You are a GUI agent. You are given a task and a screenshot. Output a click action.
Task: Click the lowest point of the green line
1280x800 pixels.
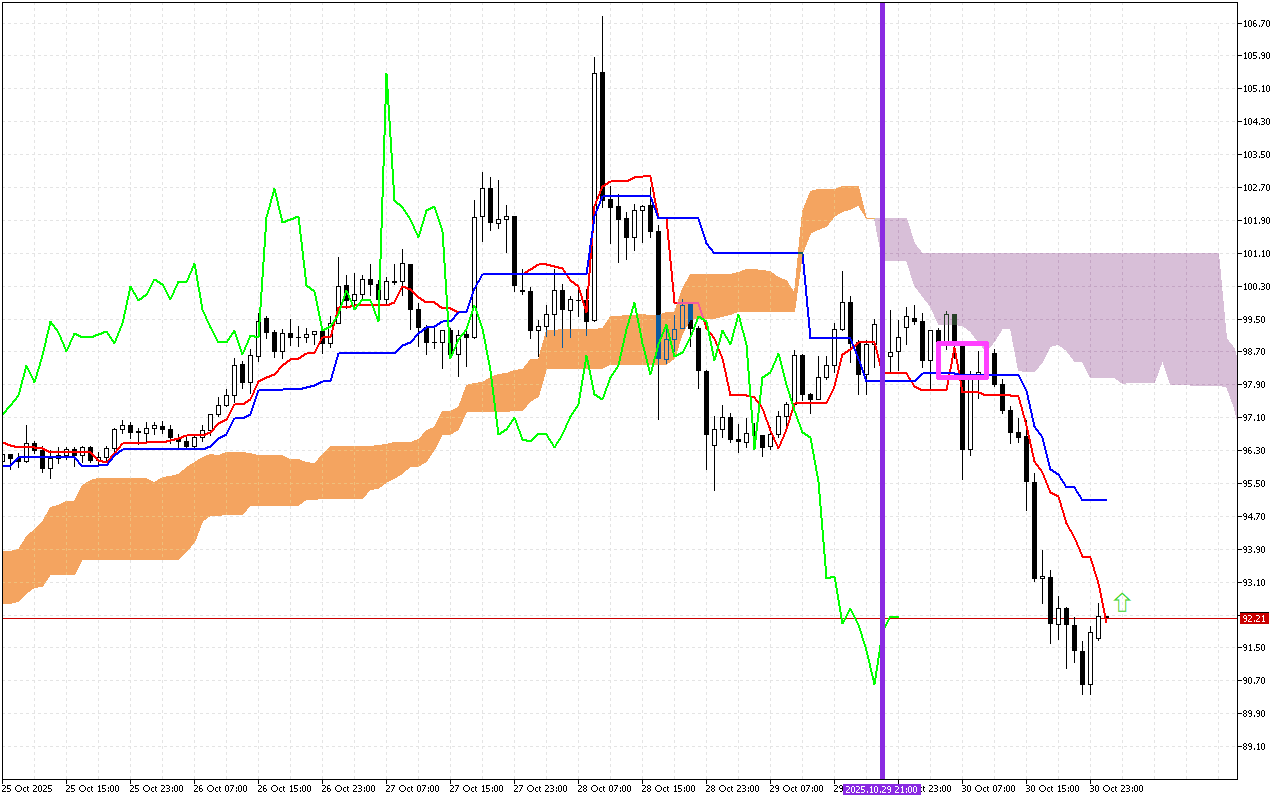pyautogui.click(x=875, y=684)
